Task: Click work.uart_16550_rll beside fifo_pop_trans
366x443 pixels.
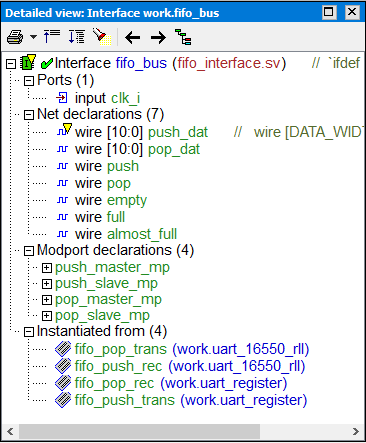Action: click(x=241, y=349)
